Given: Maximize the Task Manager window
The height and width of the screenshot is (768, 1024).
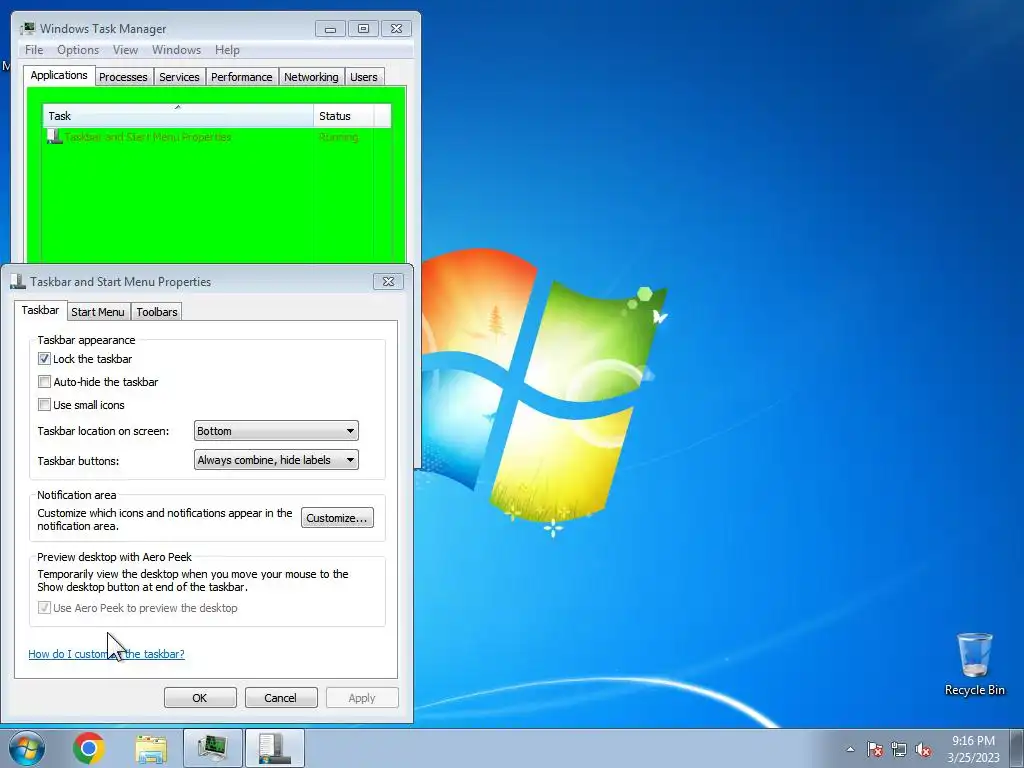Looking at the screenshot, I should [x=363, y=29].
